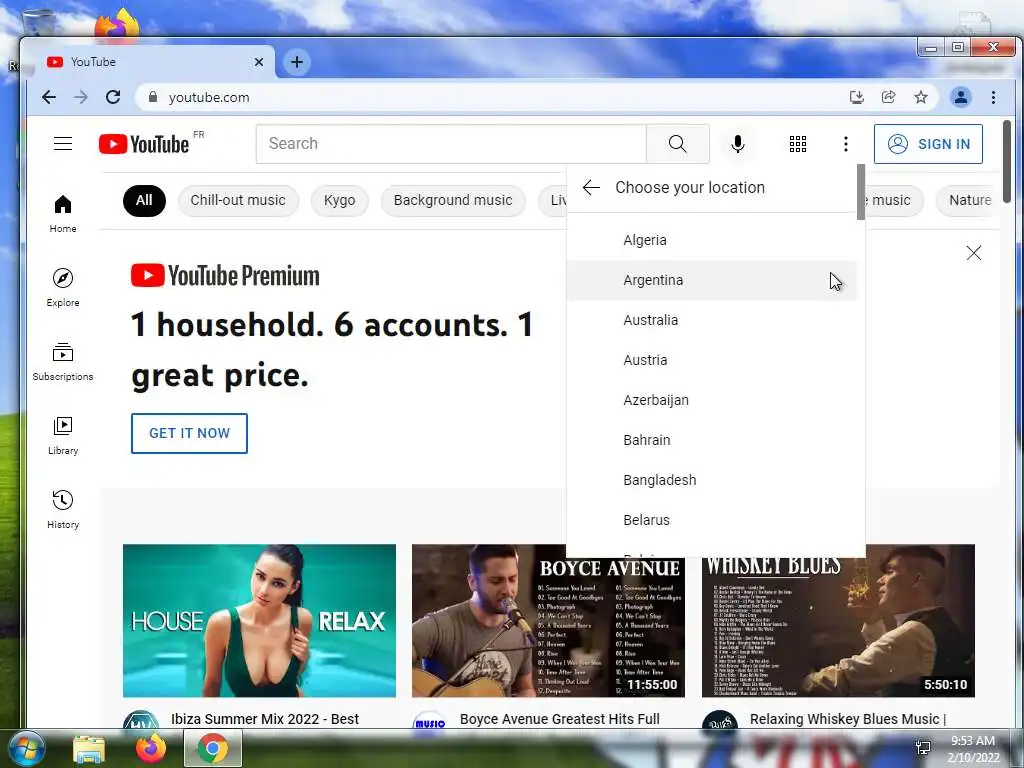Select the Background music chip
The width and height of the screenshot is (1024, 768).
click(x=453, y=200)
